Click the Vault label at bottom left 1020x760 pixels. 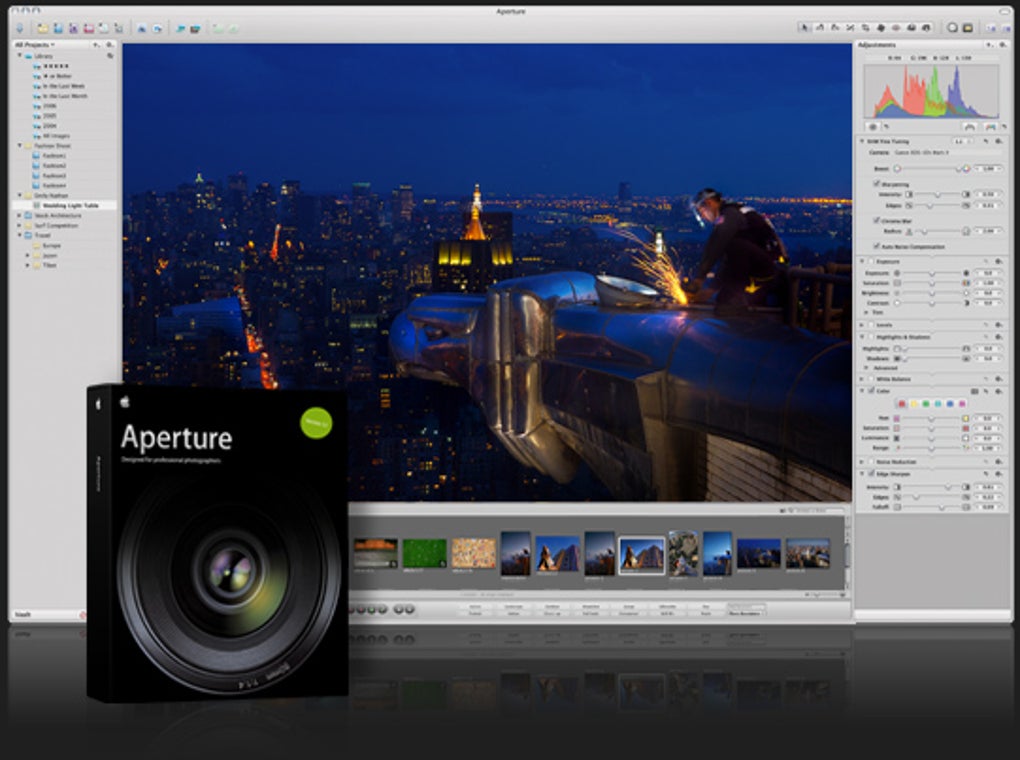[x=23, y=614]
